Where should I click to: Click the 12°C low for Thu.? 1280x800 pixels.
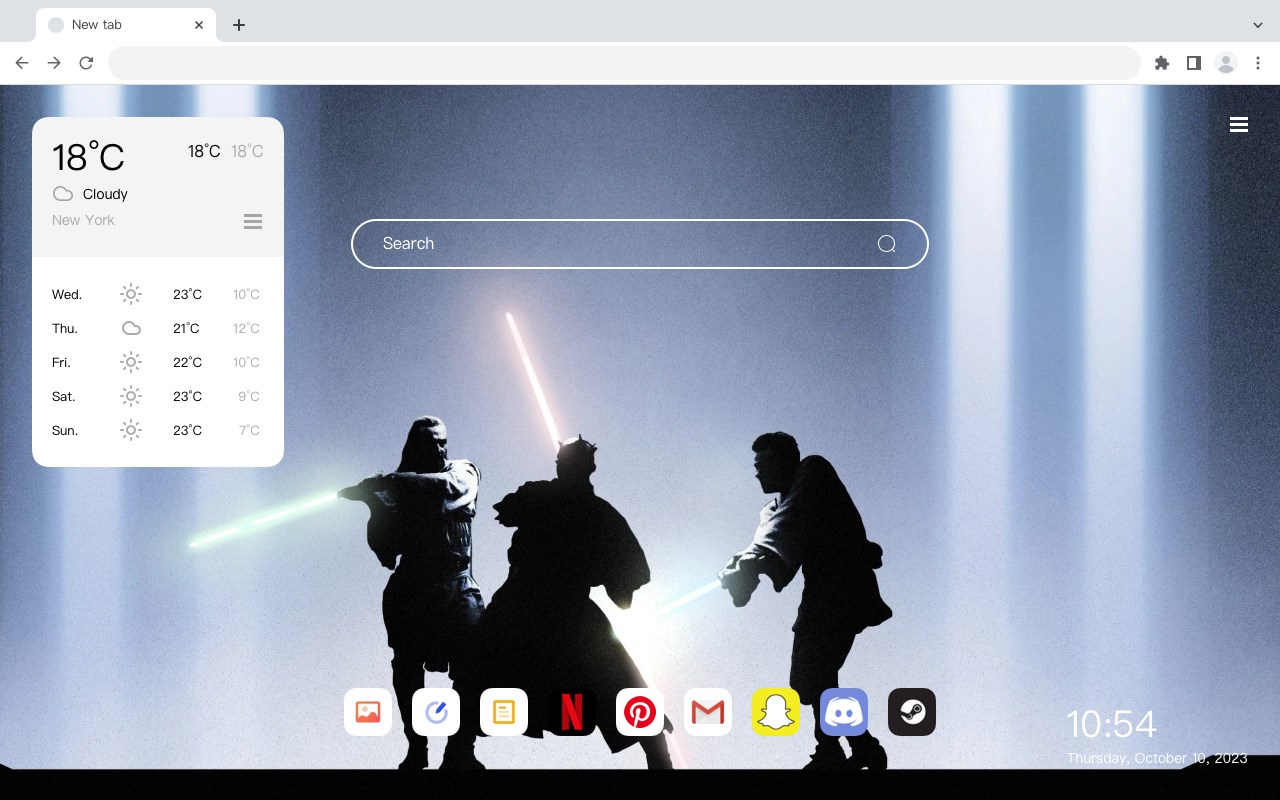pyautogui.click(x=246, y=328)
